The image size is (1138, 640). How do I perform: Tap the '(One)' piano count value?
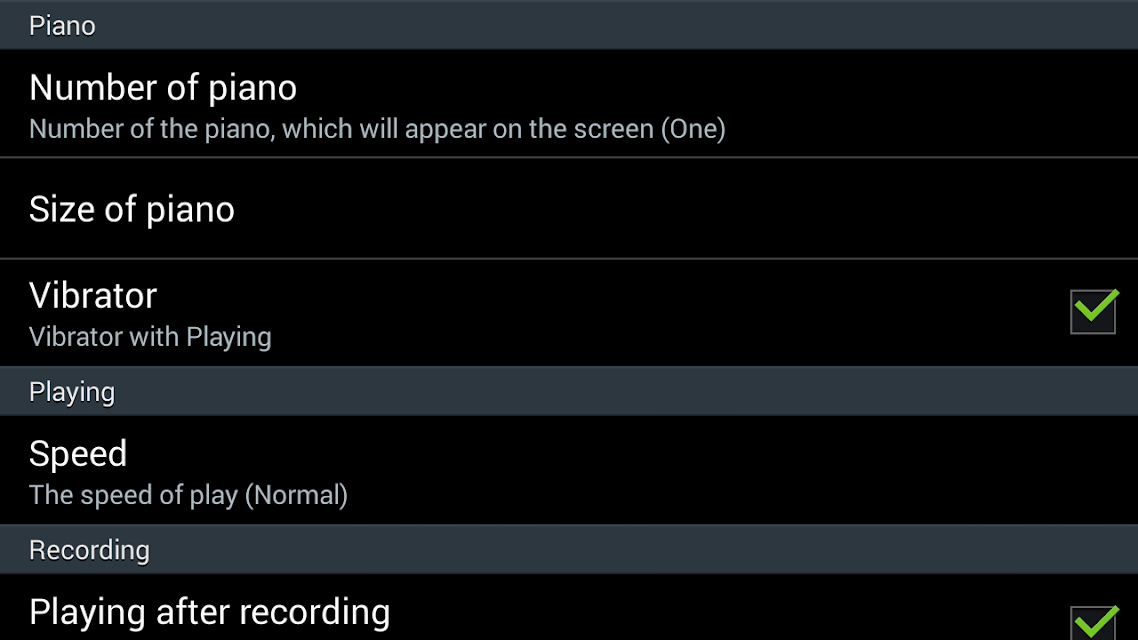tap(692, 129)
